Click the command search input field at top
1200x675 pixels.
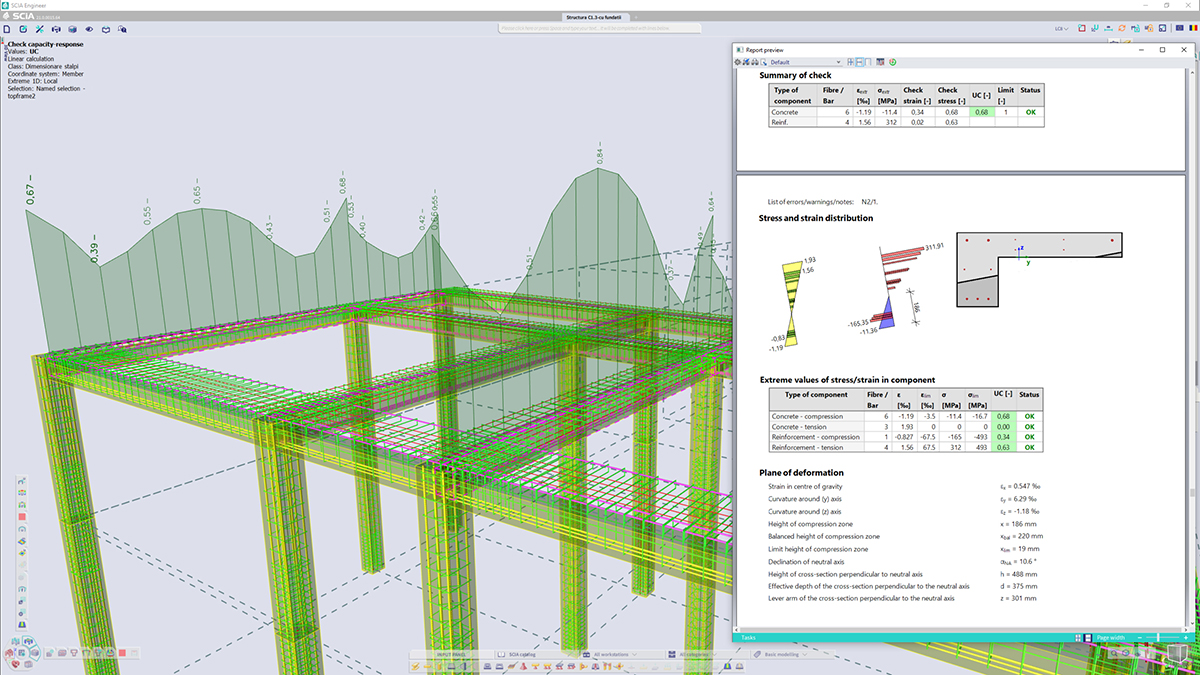click(600, 30)
